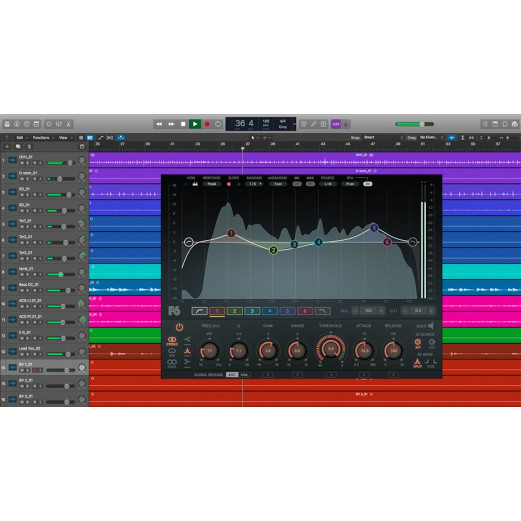The width and height of the screenshot is (521, 521).
Task: Select the F6 low-cut filter band button
Action: (199, 311)
